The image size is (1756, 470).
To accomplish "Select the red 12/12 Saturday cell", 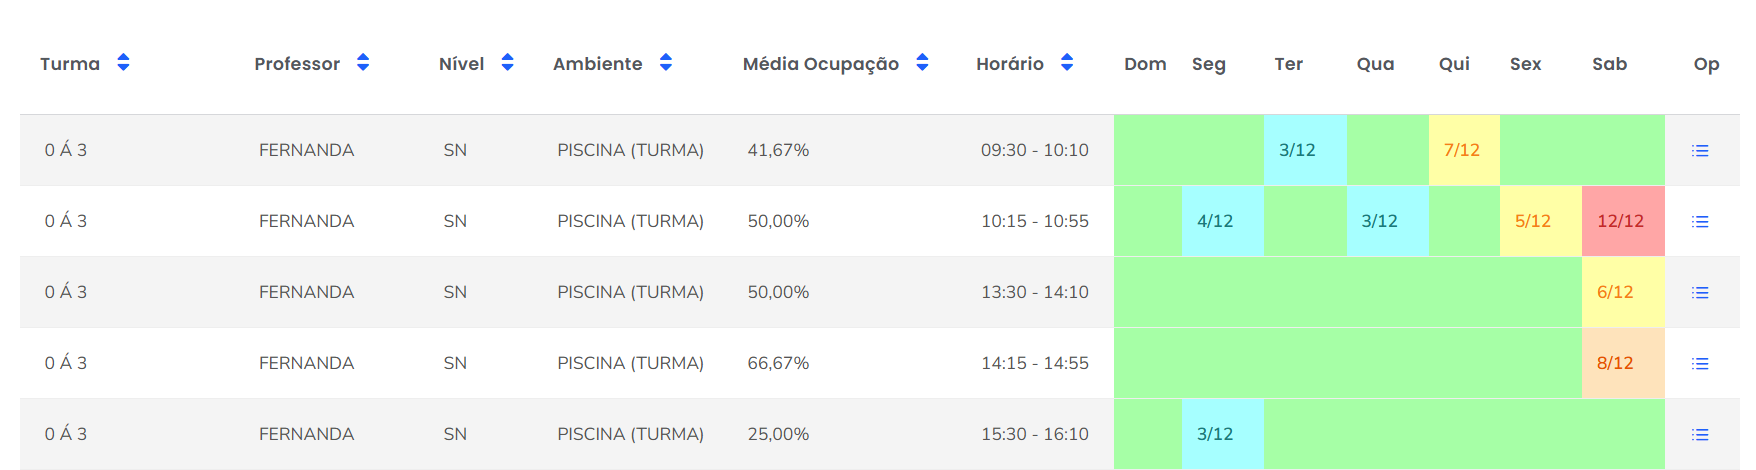I will pos(1621,221).
